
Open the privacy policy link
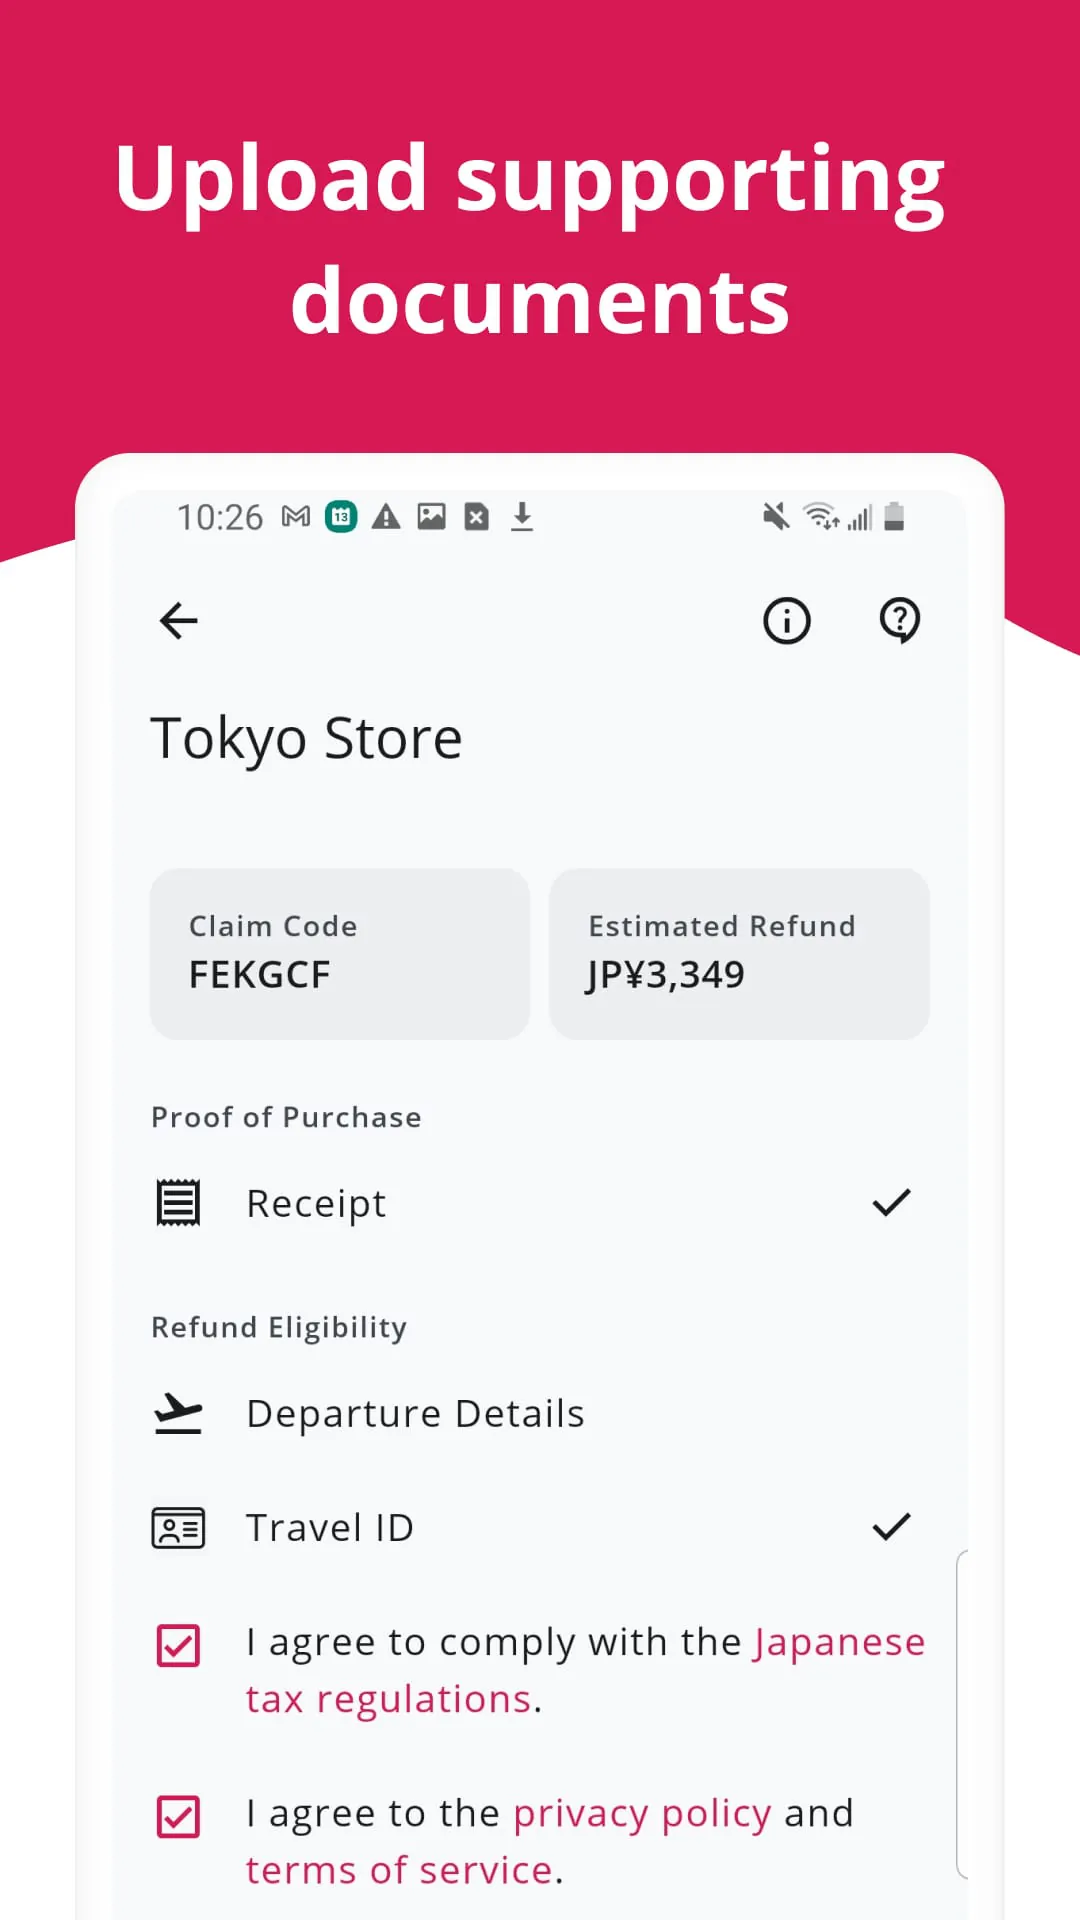click(x=642, y=1814)
